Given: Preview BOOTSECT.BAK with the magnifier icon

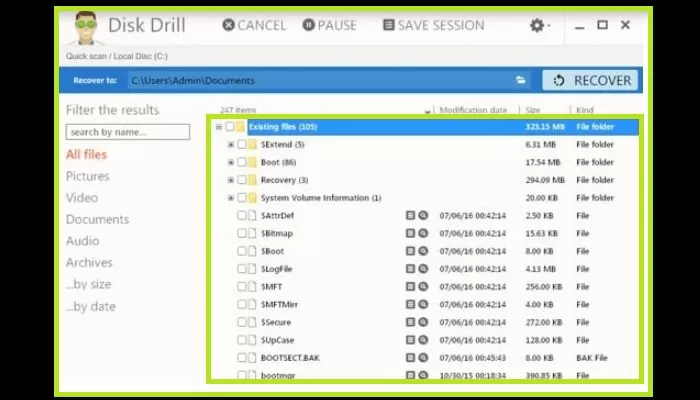Looking at the screenshot, I should tap(423, 358).
